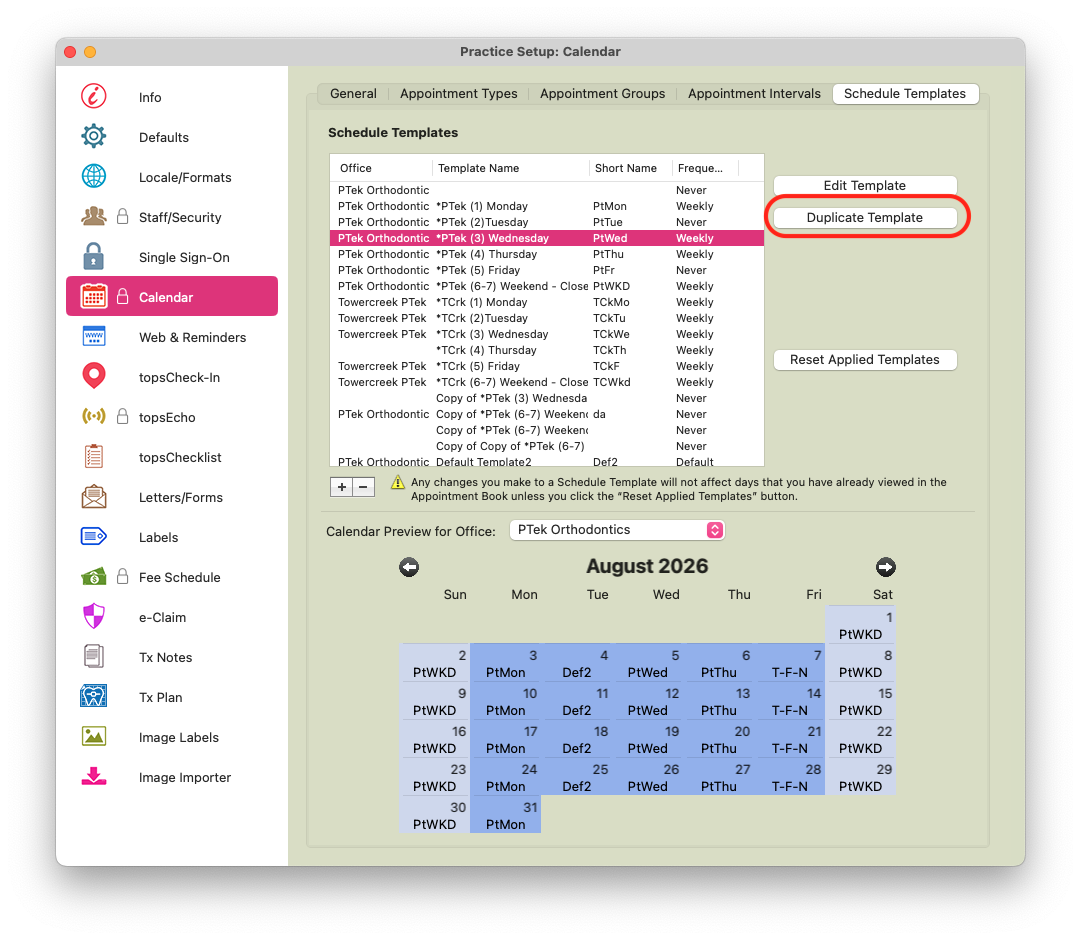1081x940 pixels.
Task: Click the lock icon next to topsEcho
Action: 123,417
